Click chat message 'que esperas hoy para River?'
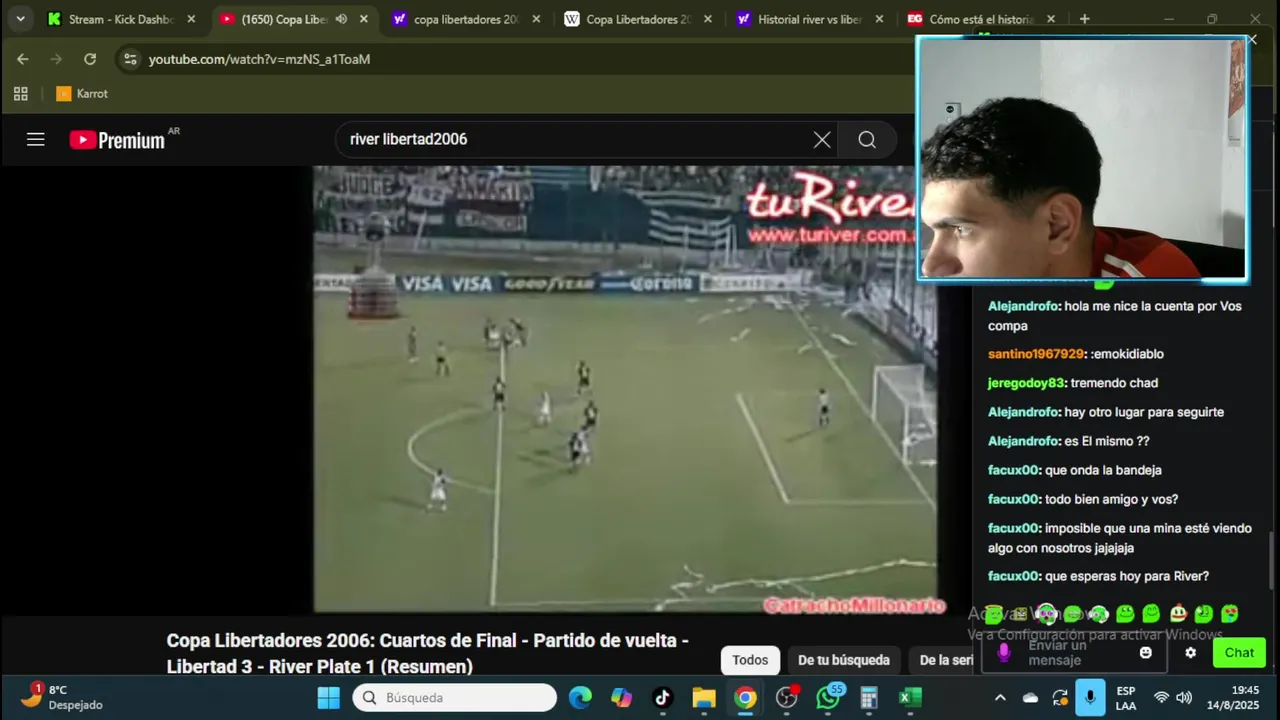The height and width of the screenshot is (720, 1280). pos(1127,576)
